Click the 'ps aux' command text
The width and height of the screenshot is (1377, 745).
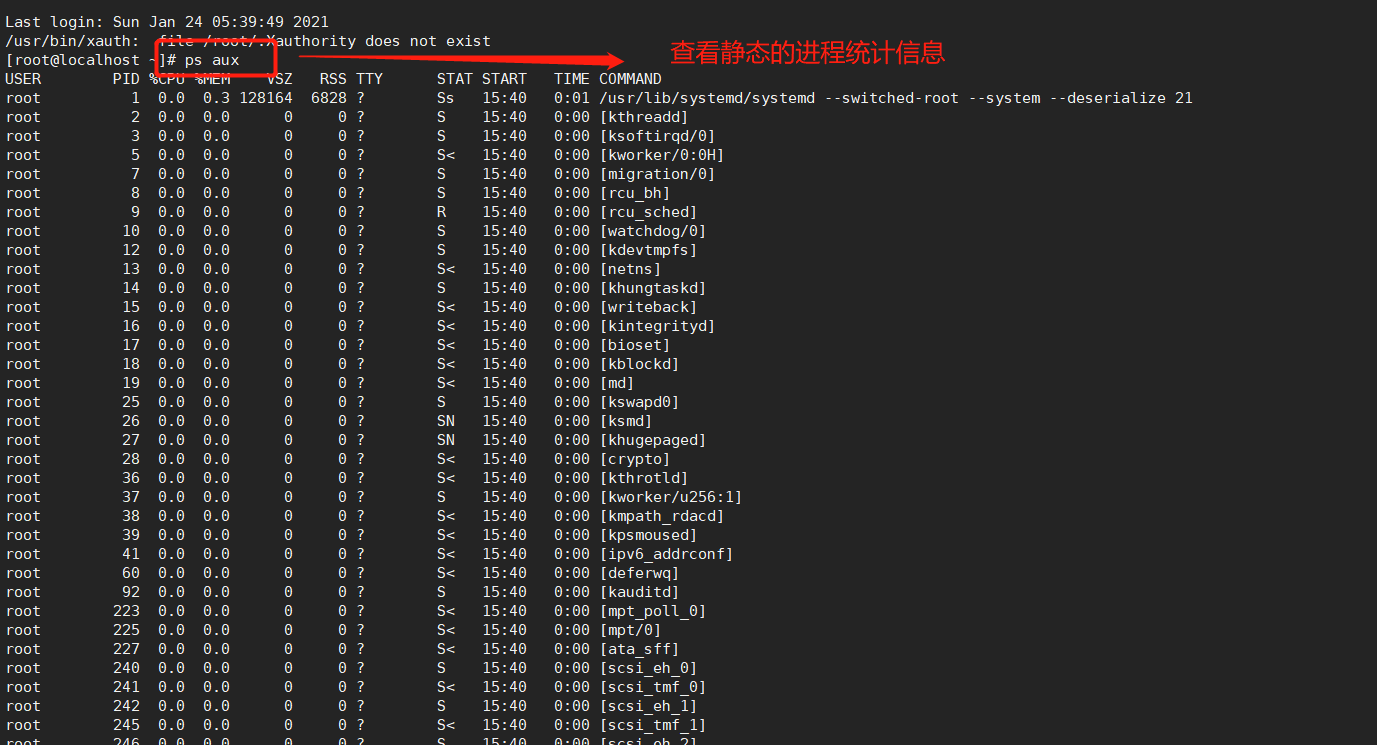coord(212,60)
